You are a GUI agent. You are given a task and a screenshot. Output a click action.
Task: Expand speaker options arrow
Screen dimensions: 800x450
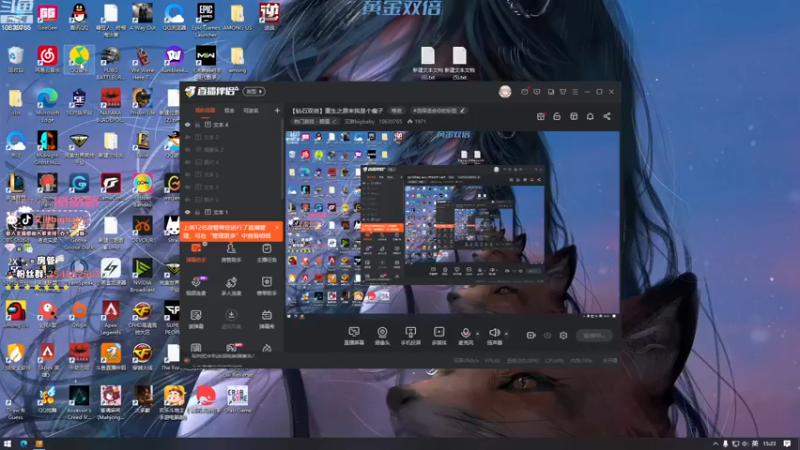click(x=506, y=334)
